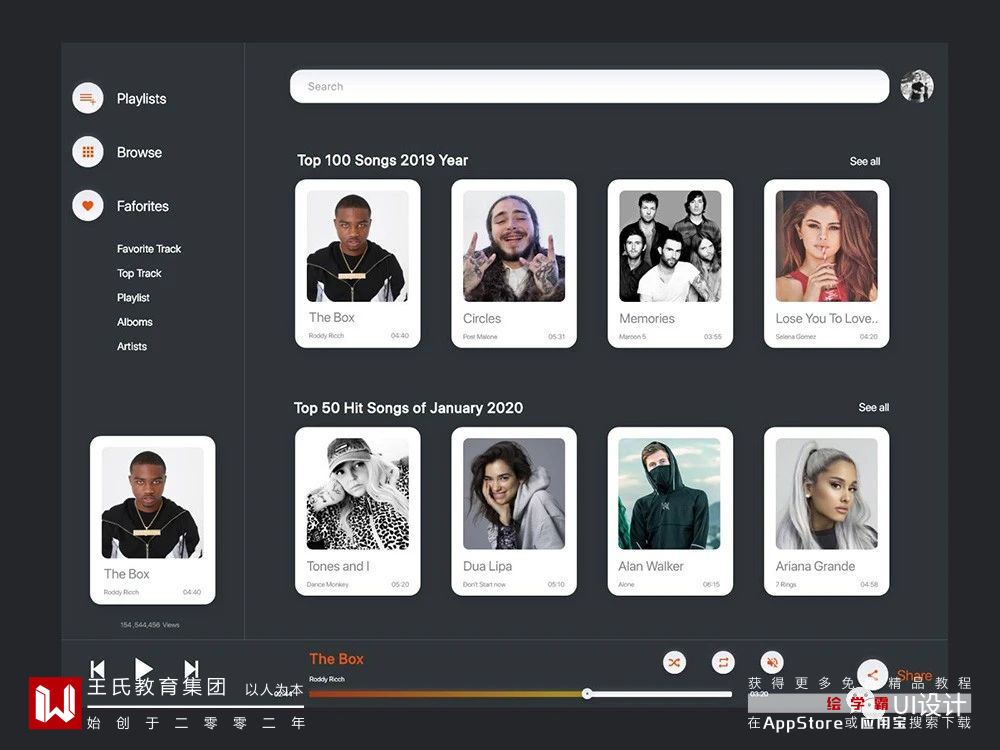
Task: Open Lose You To Love song card
Action: 827,263
